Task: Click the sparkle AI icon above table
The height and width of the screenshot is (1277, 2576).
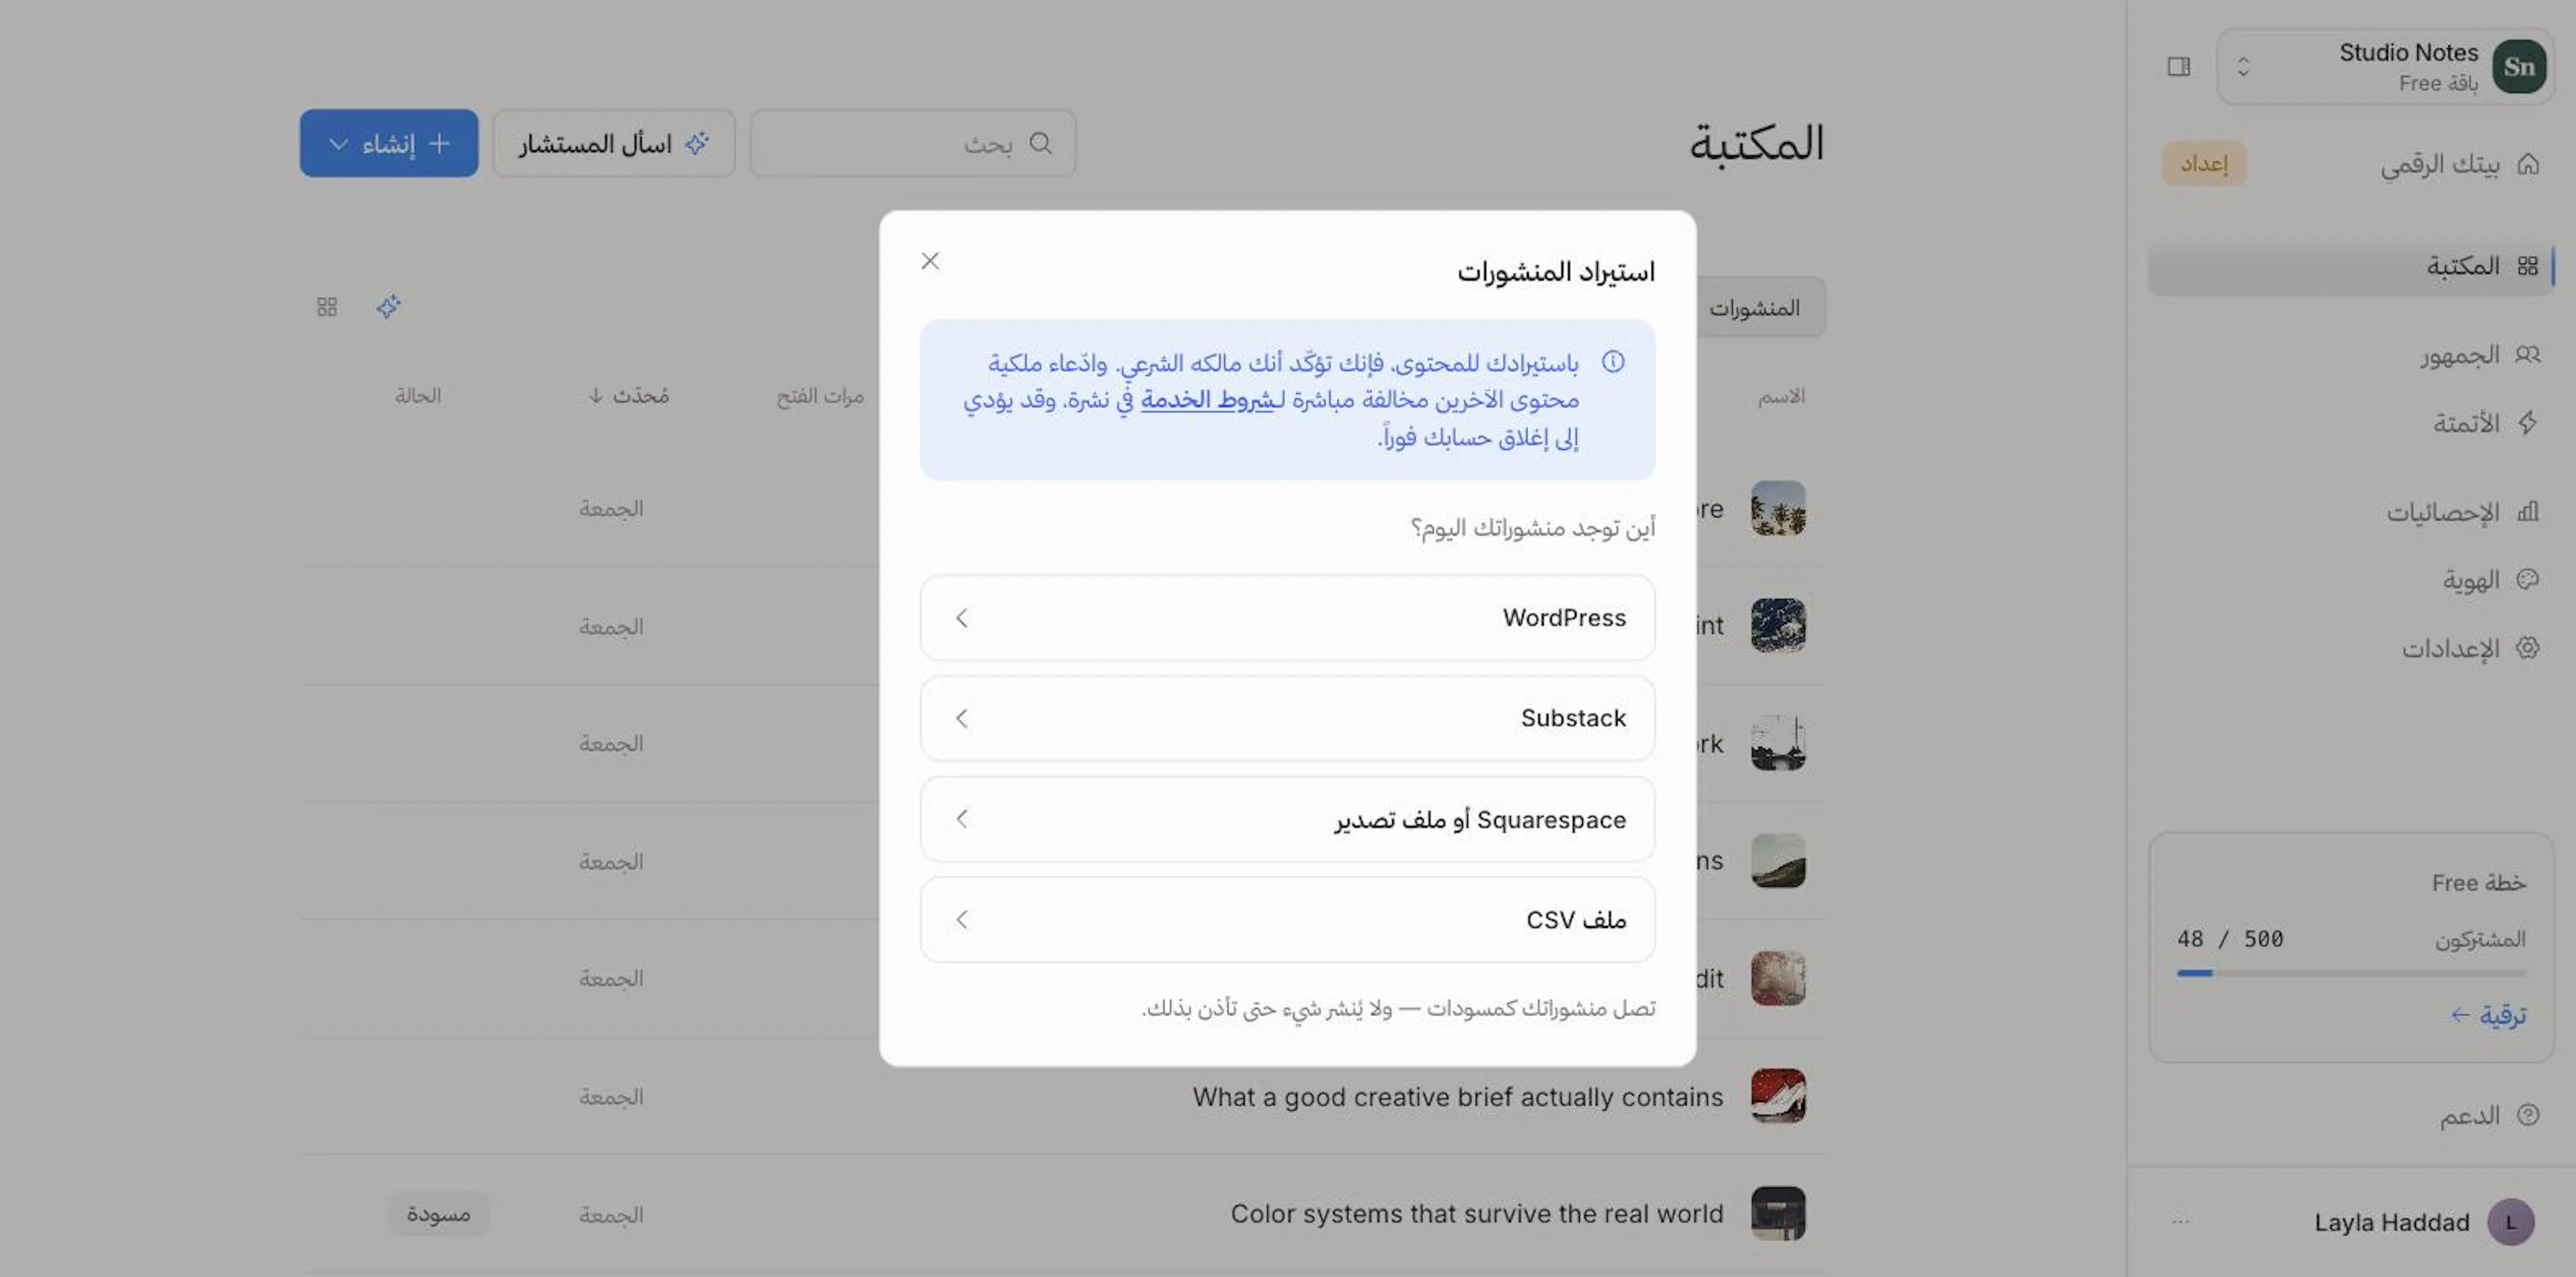Action: click(x=389, y=307)
